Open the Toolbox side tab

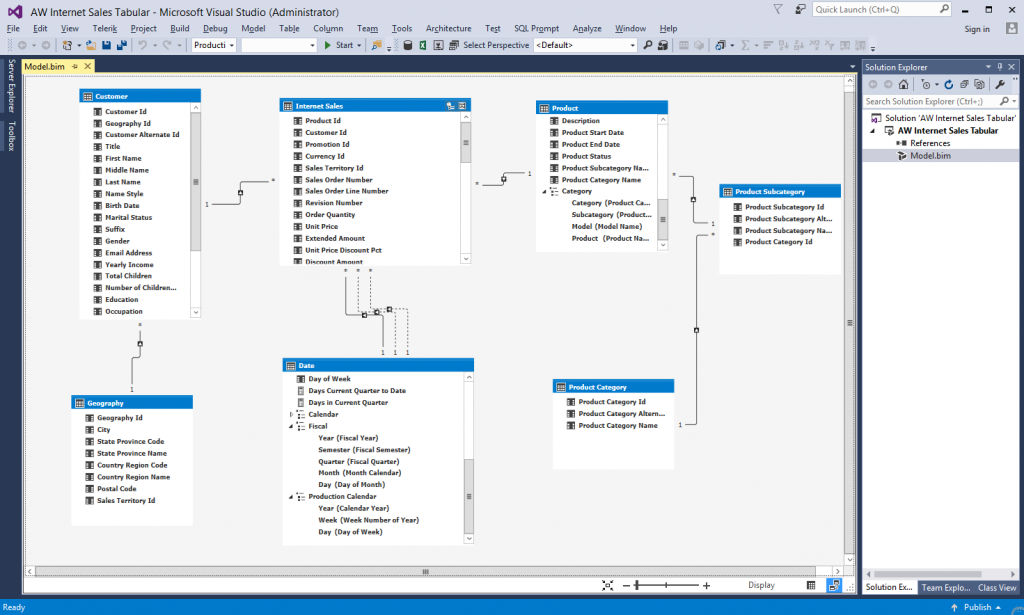11,136
